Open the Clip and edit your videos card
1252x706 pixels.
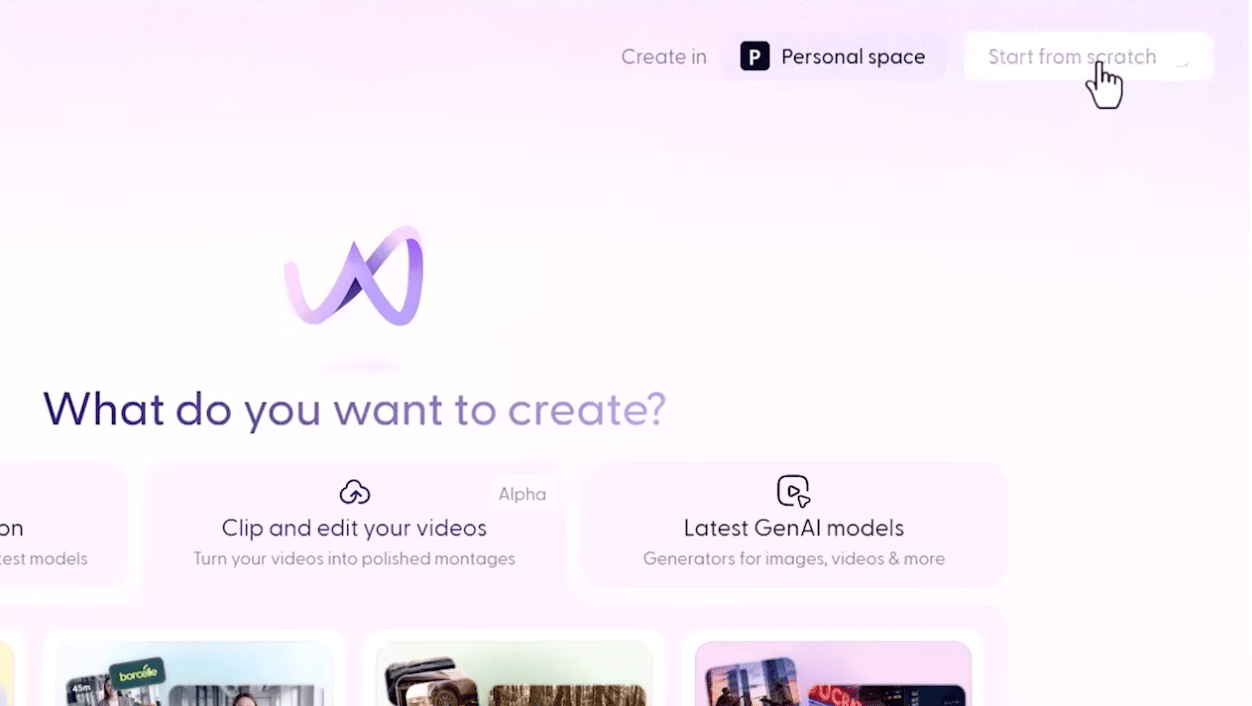(x=354, y=525)
